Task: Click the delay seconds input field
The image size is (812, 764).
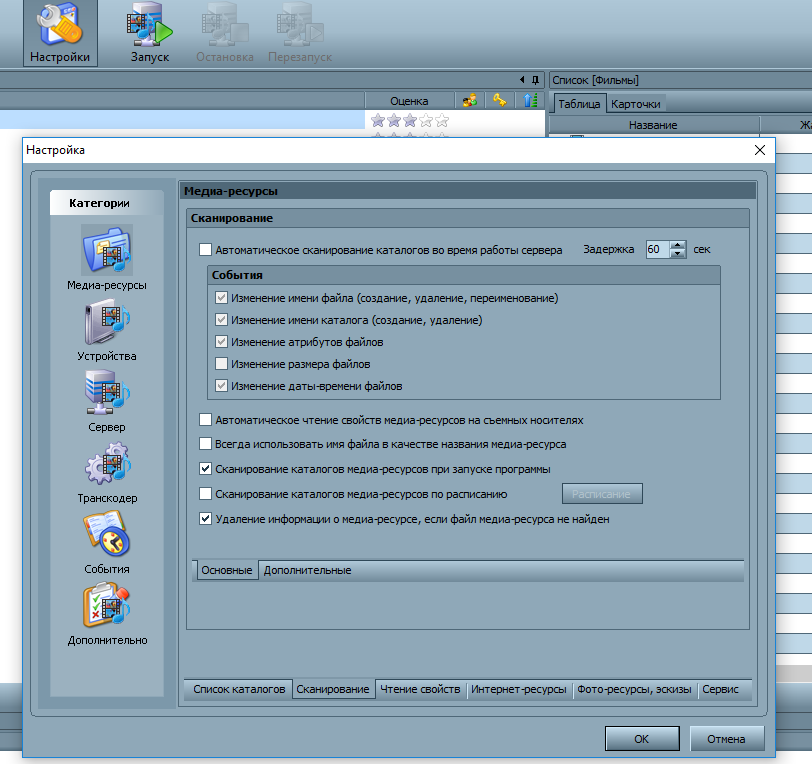Action: [x=657, y=250]
